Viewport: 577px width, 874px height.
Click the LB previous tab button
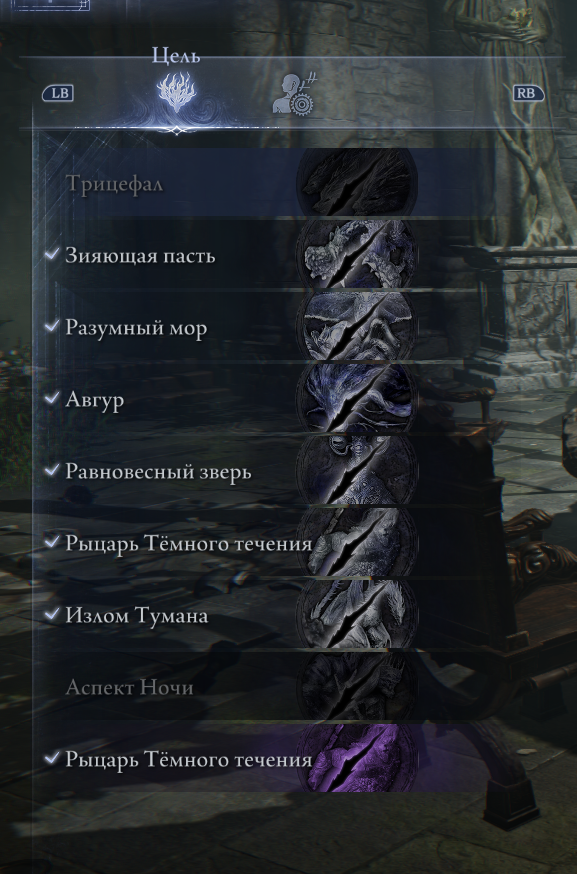59,93
